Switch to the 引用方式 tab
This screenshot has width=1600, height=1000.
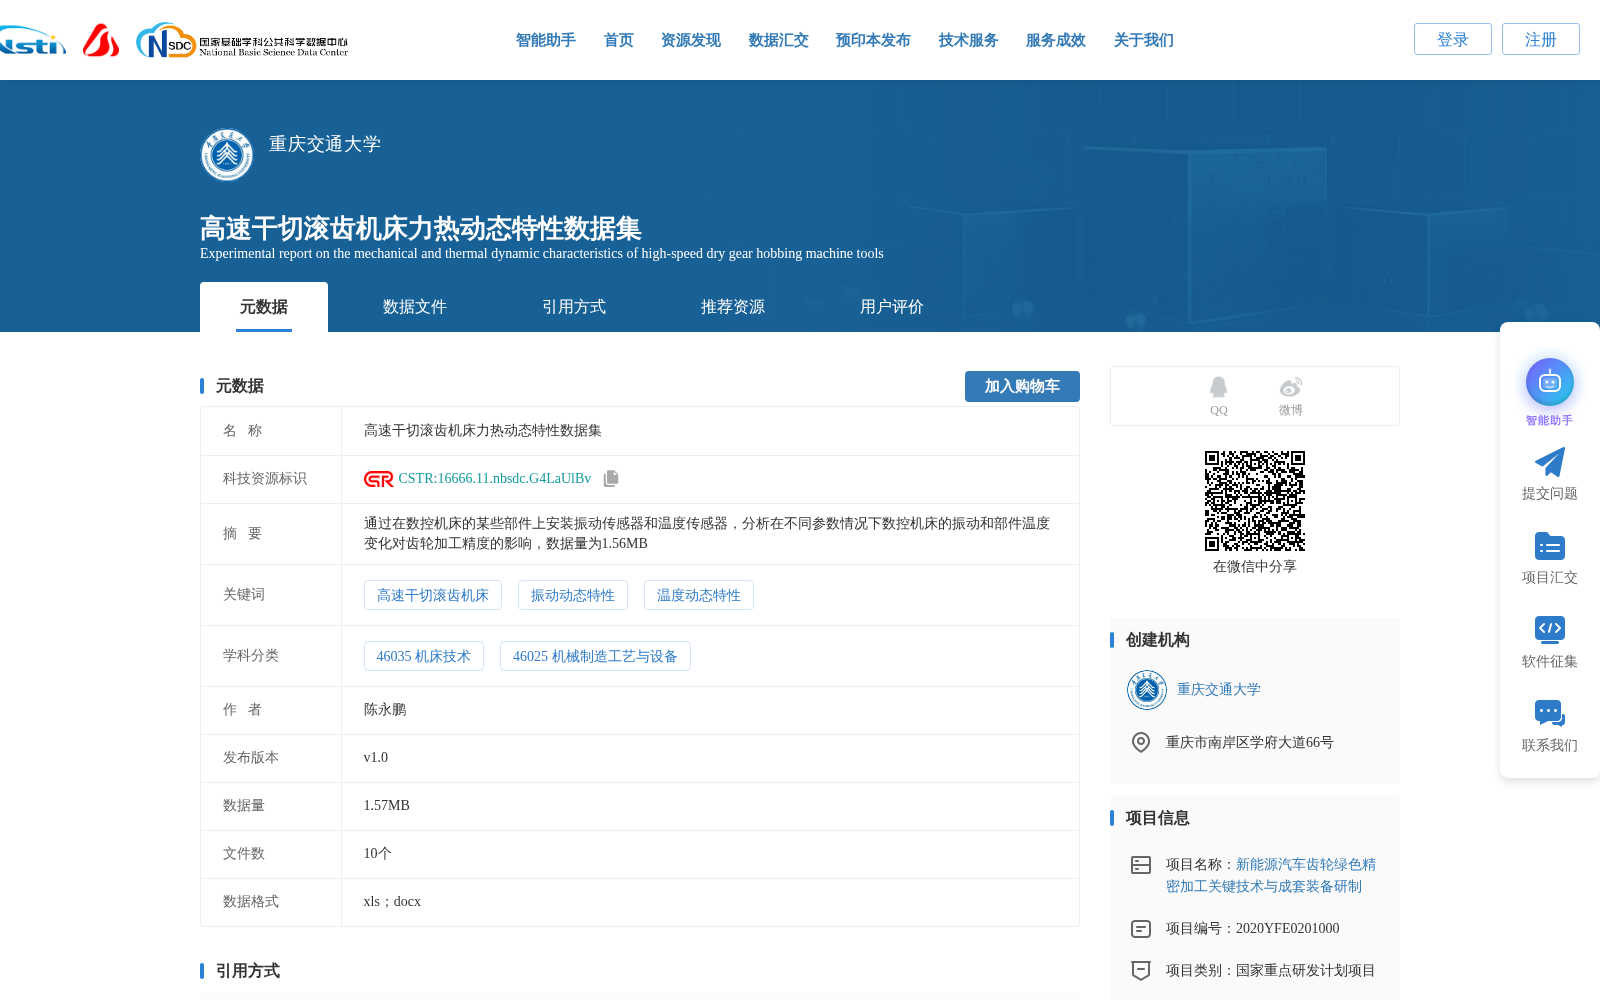click(574, 307)
